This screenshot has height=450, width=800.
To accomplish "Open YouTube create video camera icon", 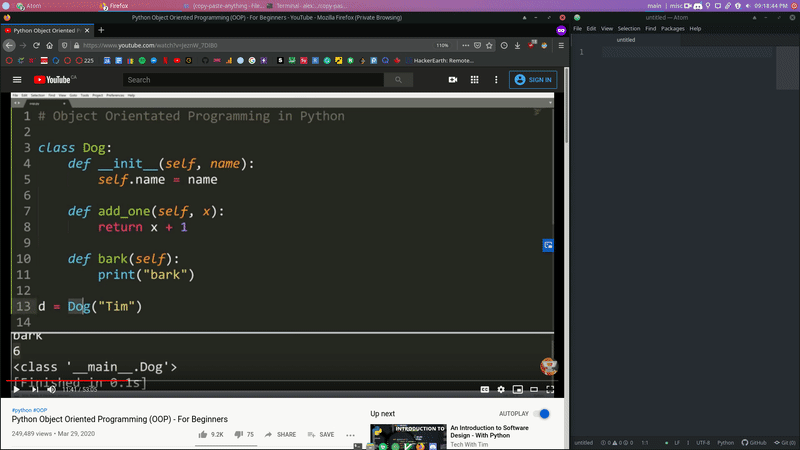I will pyautogui.click(x=453, y=80).
